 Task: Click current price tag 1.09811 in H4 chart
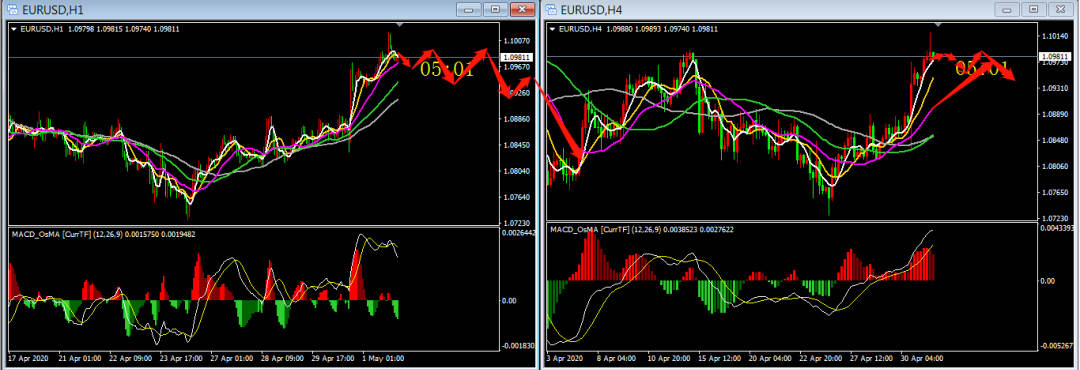click(1055, 56)
